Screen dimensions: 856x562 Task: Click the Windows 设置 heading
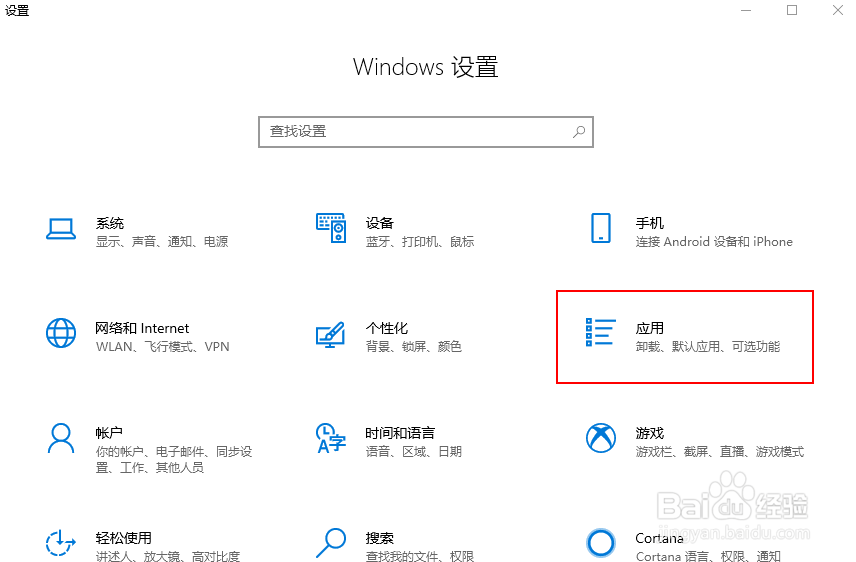[x=425, y=67]
